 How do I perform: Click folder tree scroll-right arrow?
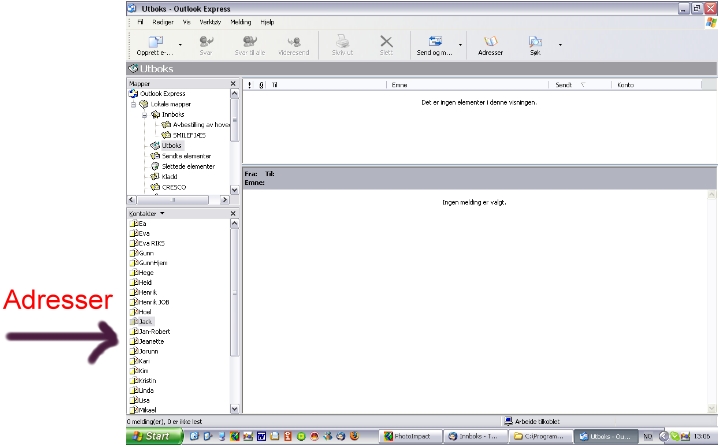(225, 200)
